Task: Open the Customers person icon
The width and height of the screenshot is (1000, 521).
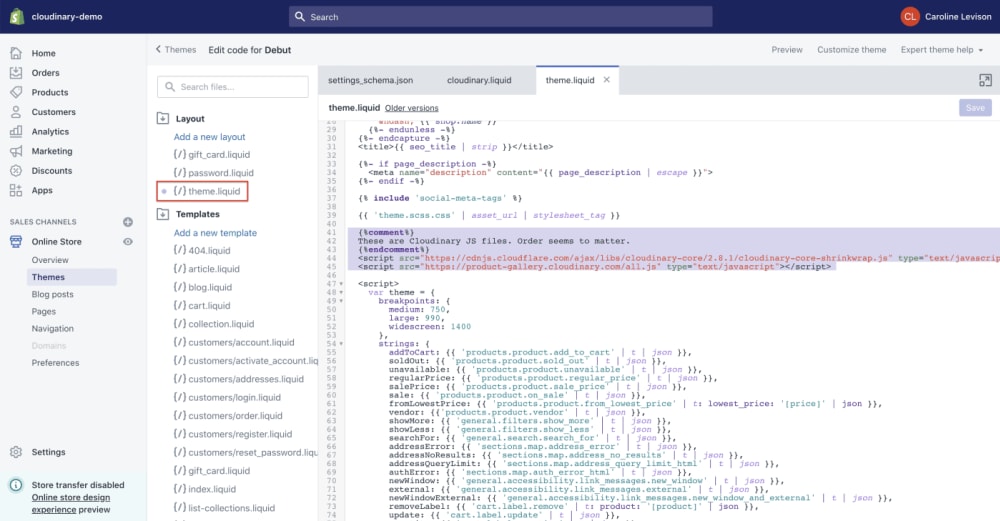Action: pos(16,112)
